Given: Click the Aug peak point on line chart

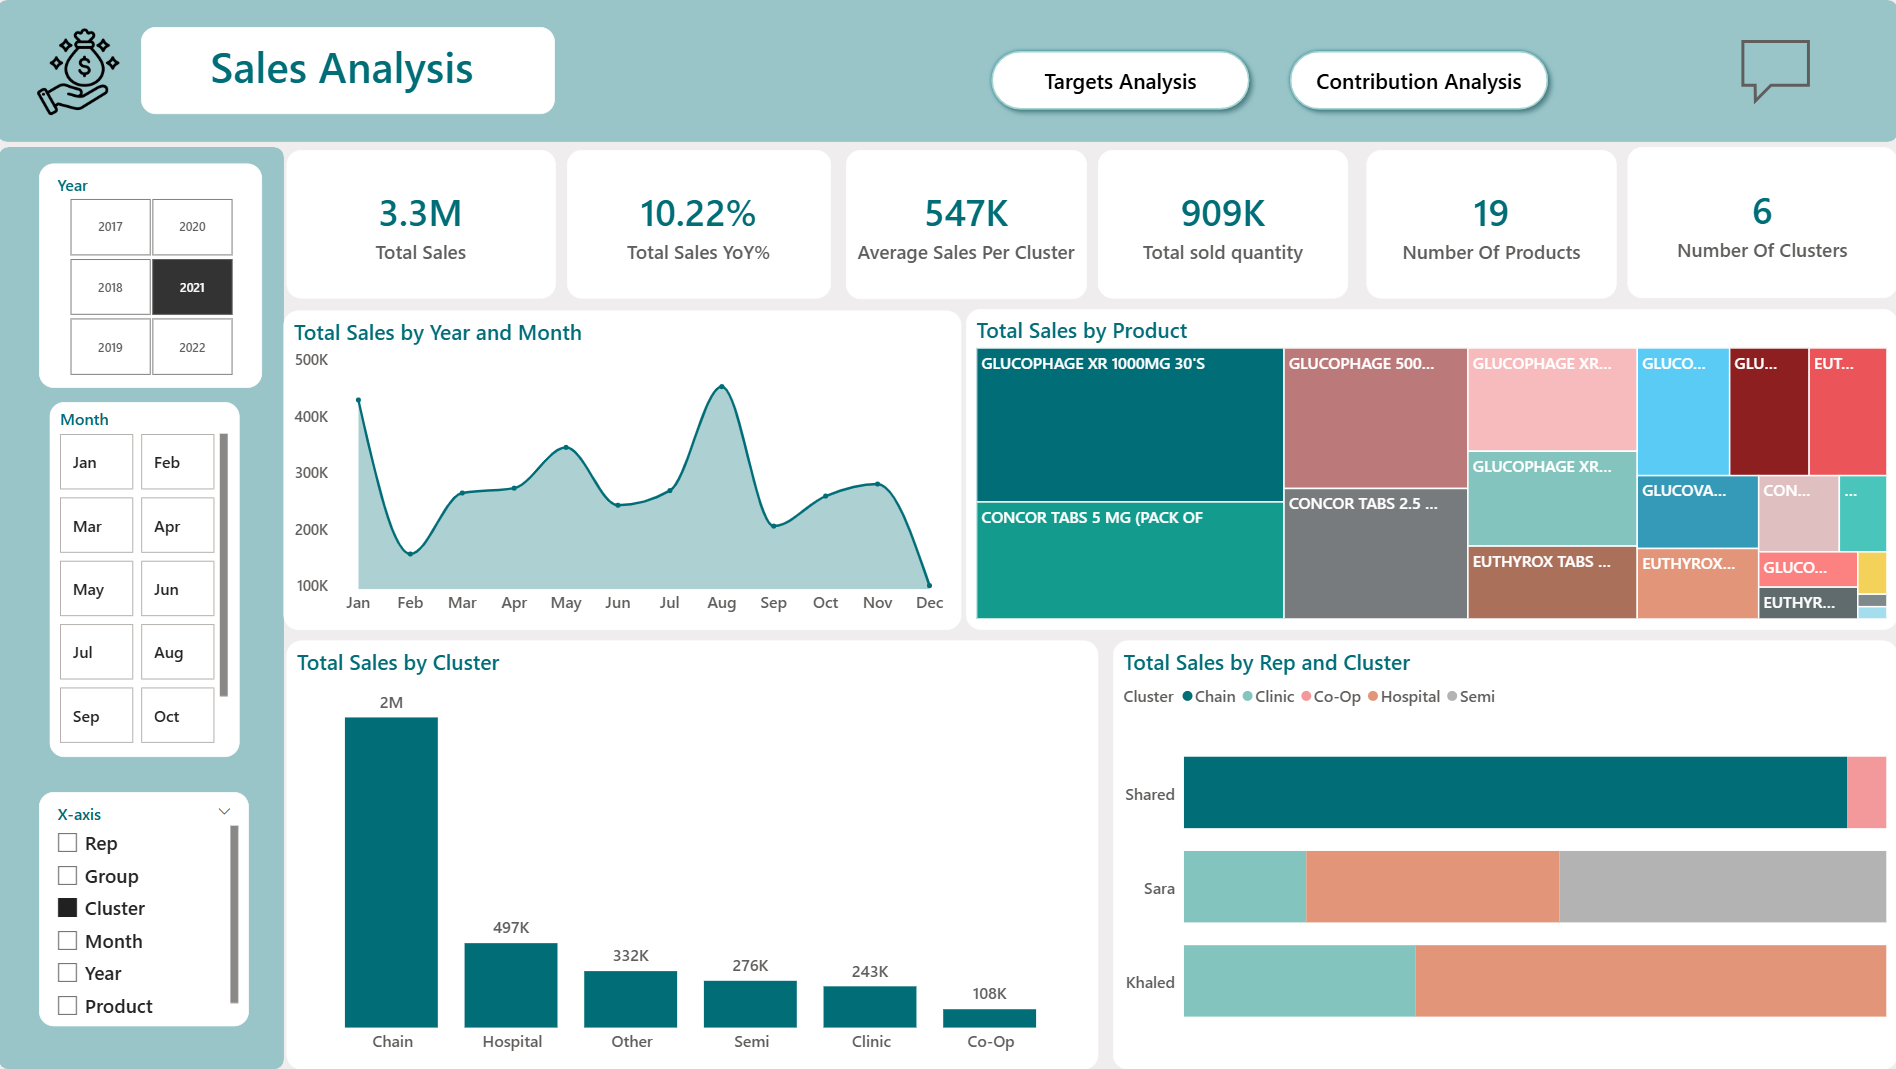Looking at the screenshot, I should click(x=722, y=386).
